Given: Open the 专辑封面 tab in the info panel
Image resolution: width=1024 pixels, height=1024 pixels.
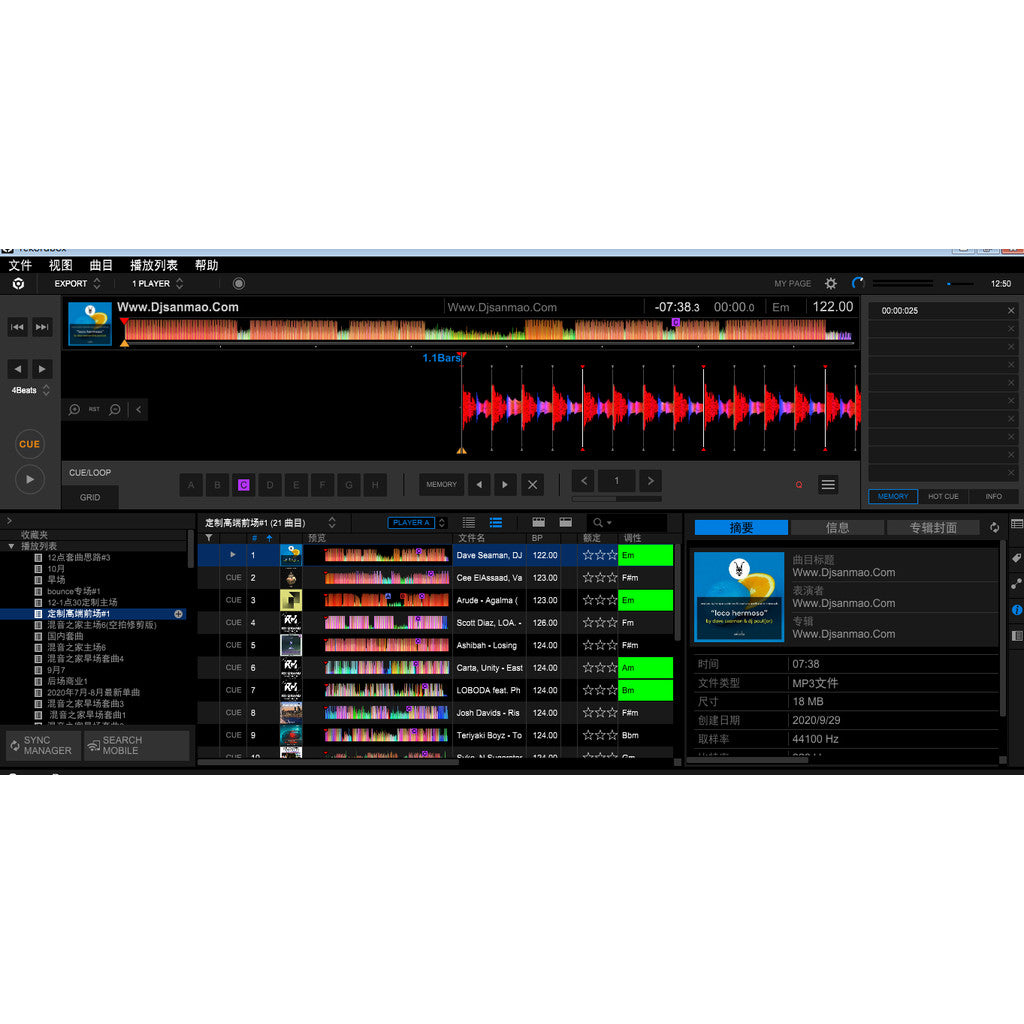Looking at the screenshot, I should pyautogui.click(x=933, y=528).
